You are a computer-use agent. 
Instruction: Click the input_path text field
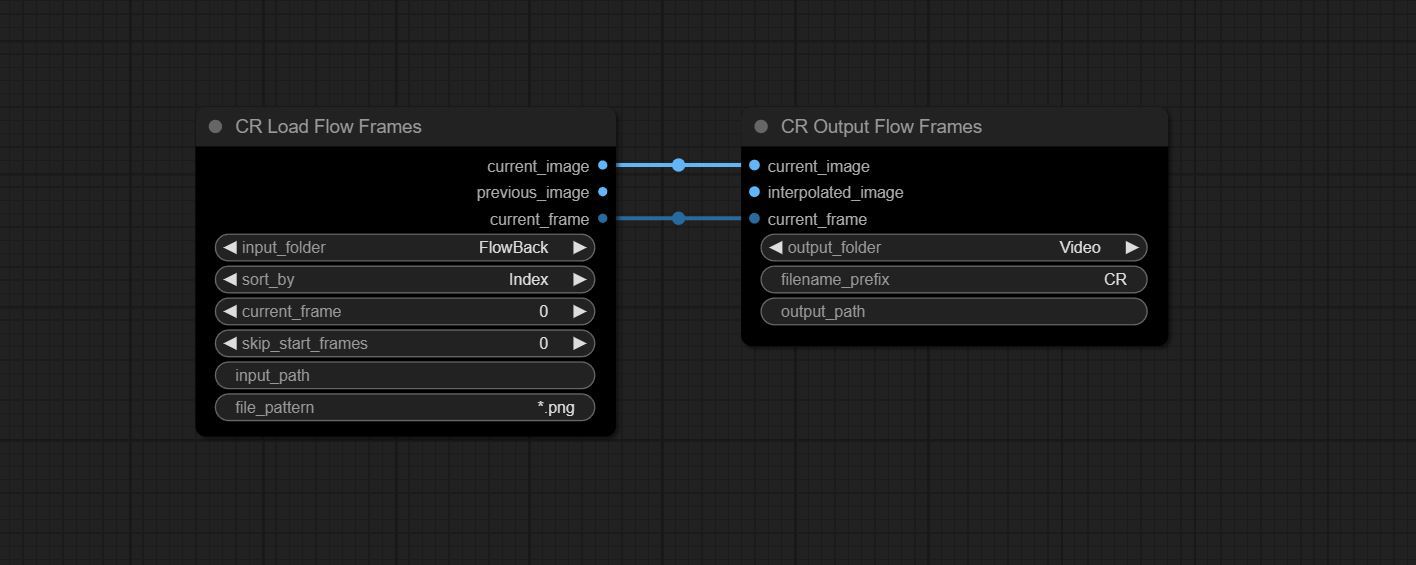[x=405, y=375]
